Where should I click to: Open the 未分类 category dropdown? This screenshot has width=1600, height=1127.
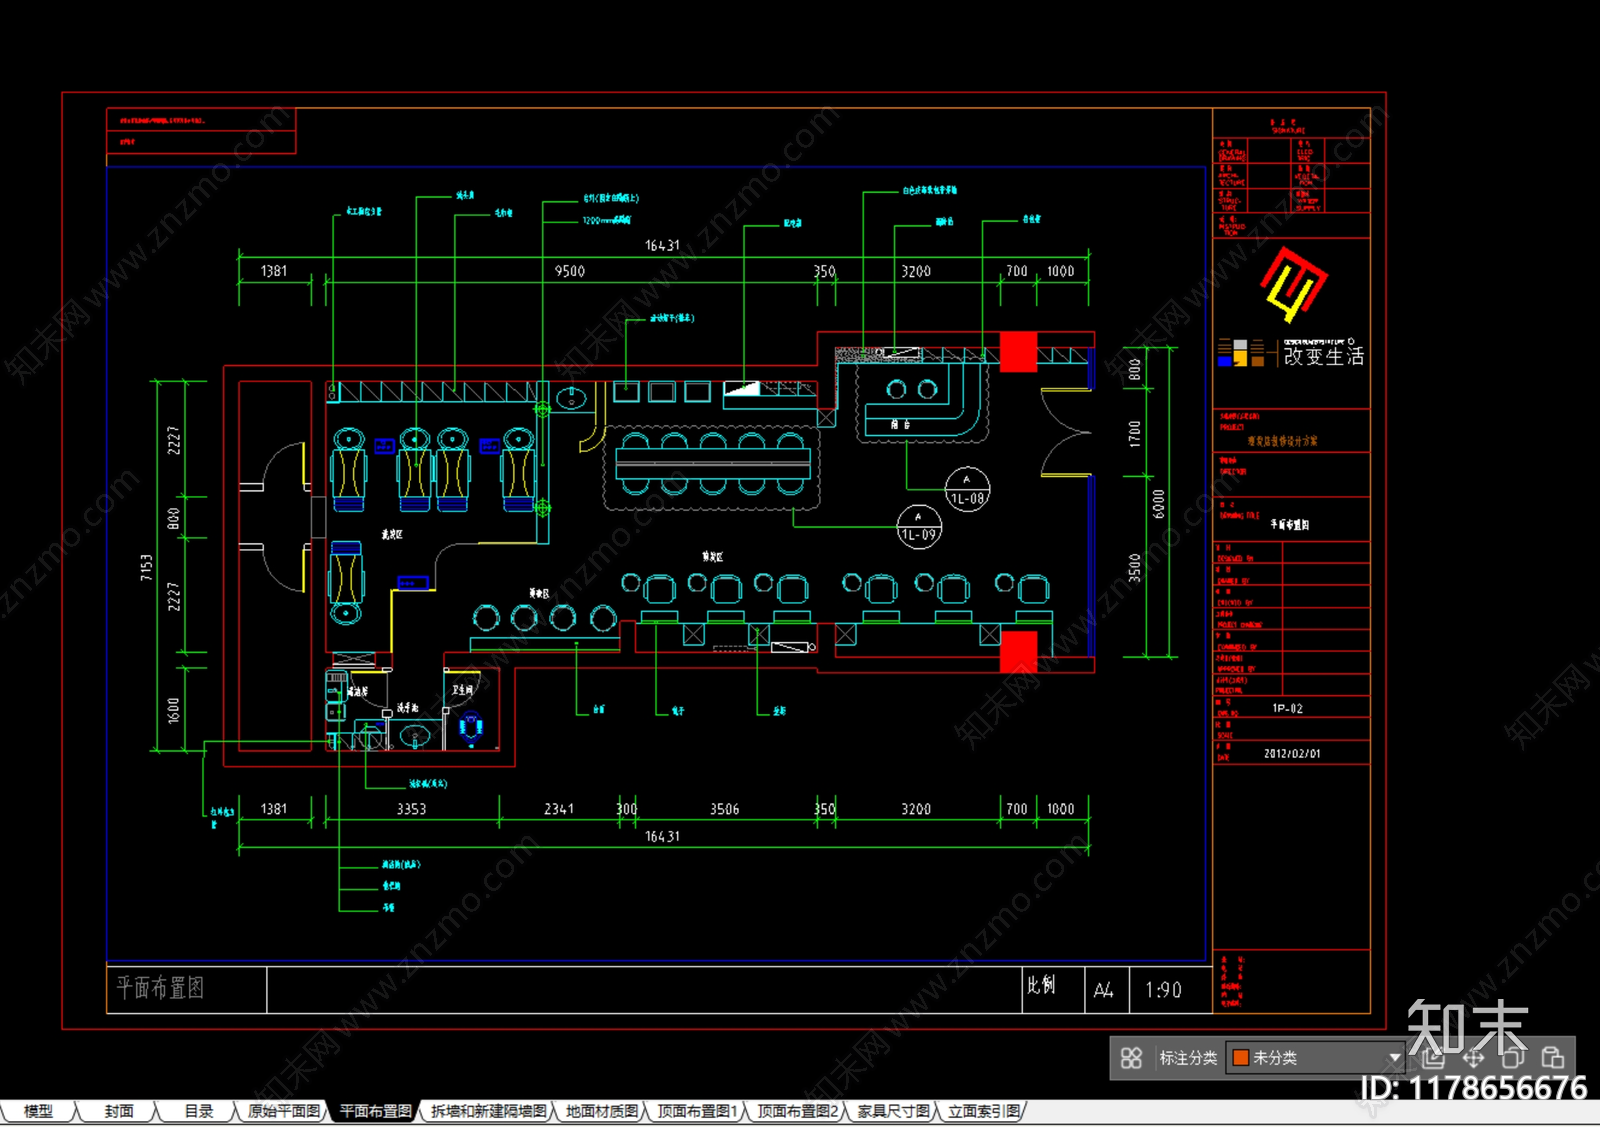pyautogui.click(x=1316, y=1058)
